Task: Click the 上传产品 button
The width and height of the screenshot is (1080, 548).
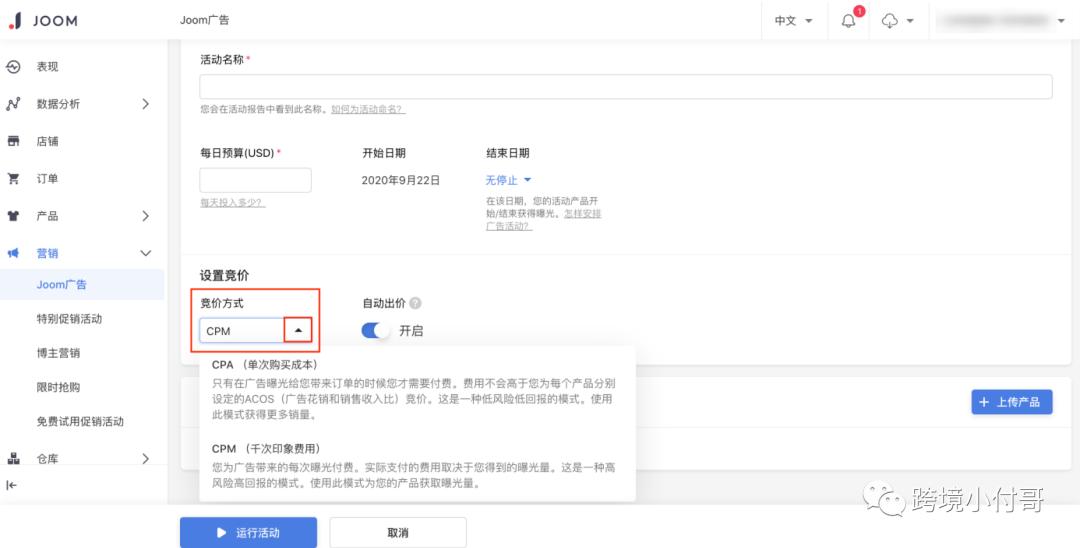Action: click(x=1012, y=402)
